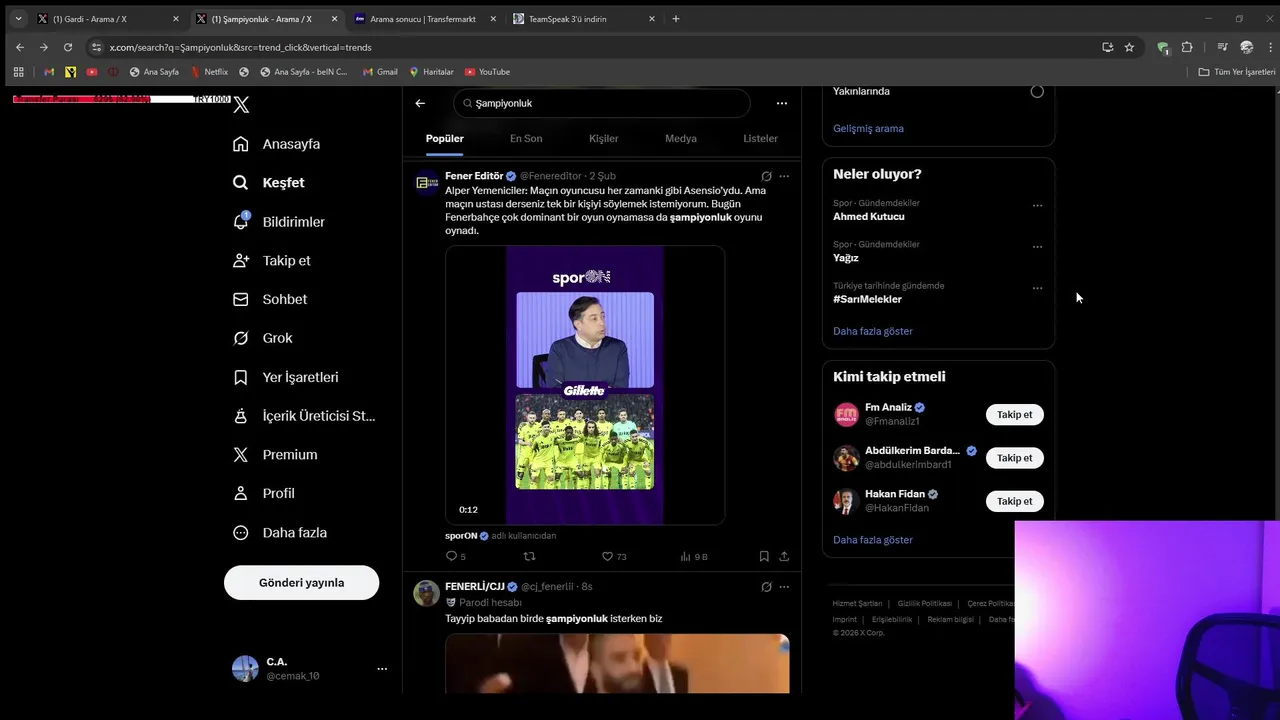Click Grok icon on FENERLİ/CJJ post
The height and width of the screenshot is (720, 1280).
[x=766, y=587]
